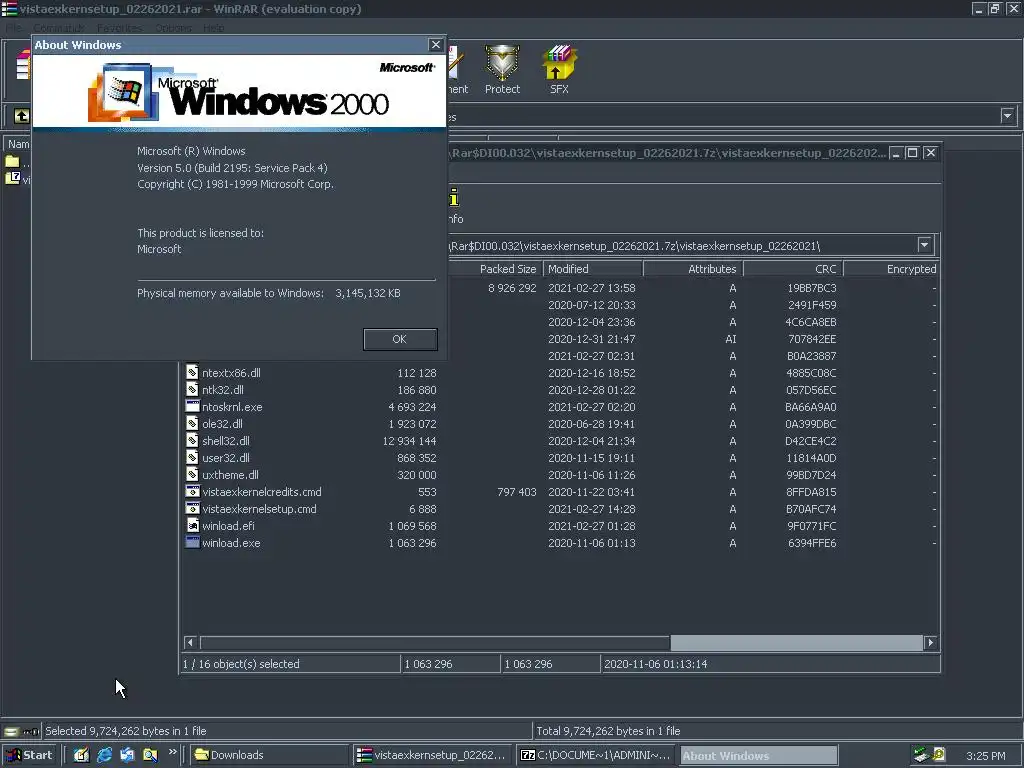The height and width of the screenshot is (768, 1024).
Task: Open the Favorites menu in WinRAR
Action: point(120,28)
